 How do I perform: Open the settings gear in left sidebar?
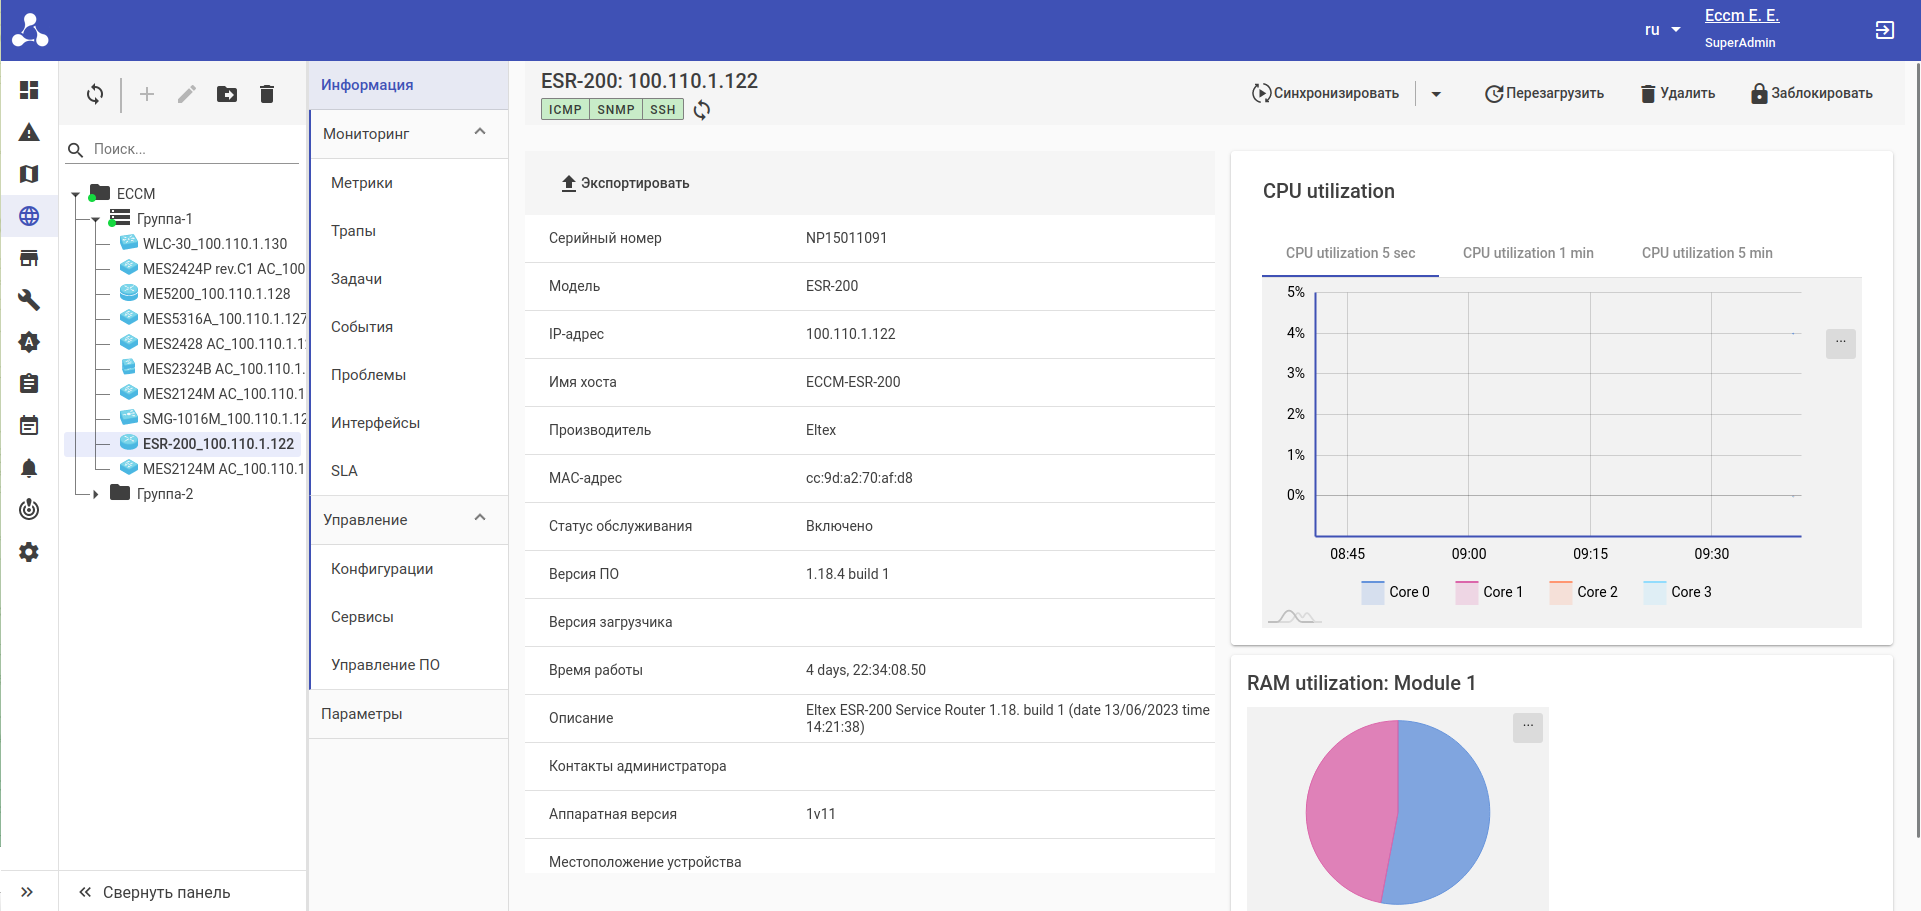pyautogui.click(x=29, y=552)
